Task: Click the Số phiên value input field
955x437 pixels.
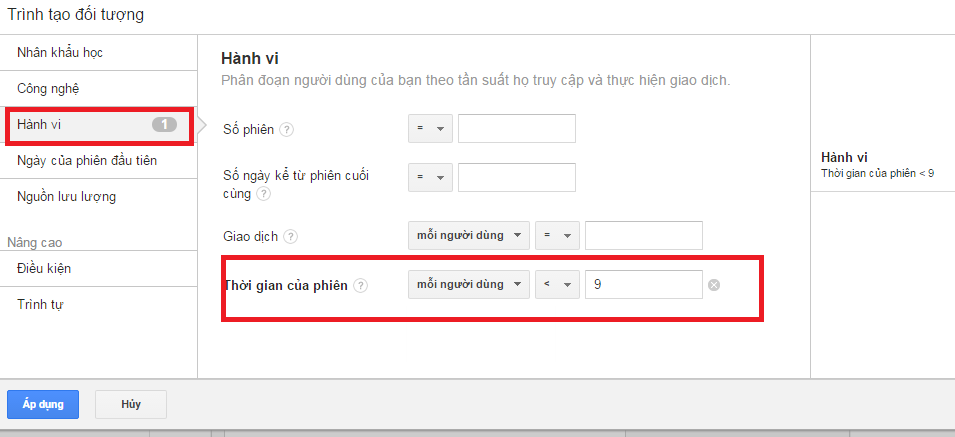Action: coord(516,129)
